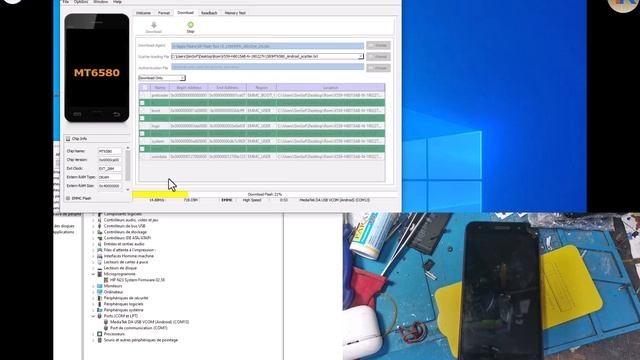Select the Download tab

(185, 13)
